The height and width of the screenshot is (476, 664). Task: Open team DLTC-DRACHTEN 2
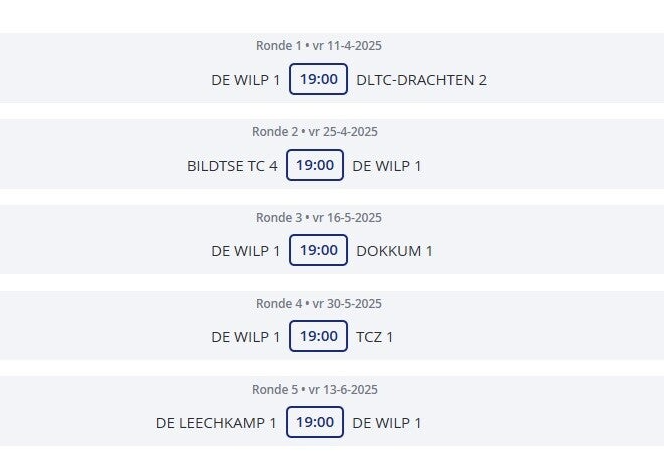click(x=421, y=80)
